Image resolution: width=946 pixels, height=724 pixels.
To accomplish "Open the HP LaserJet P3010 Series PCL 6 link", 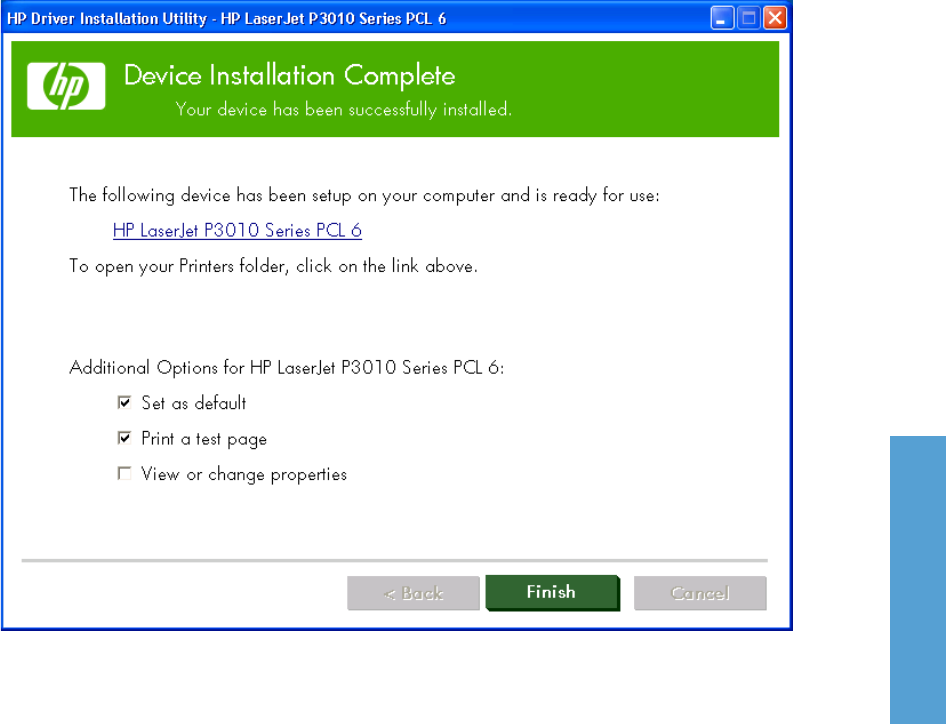I will [x=237, y=230].
